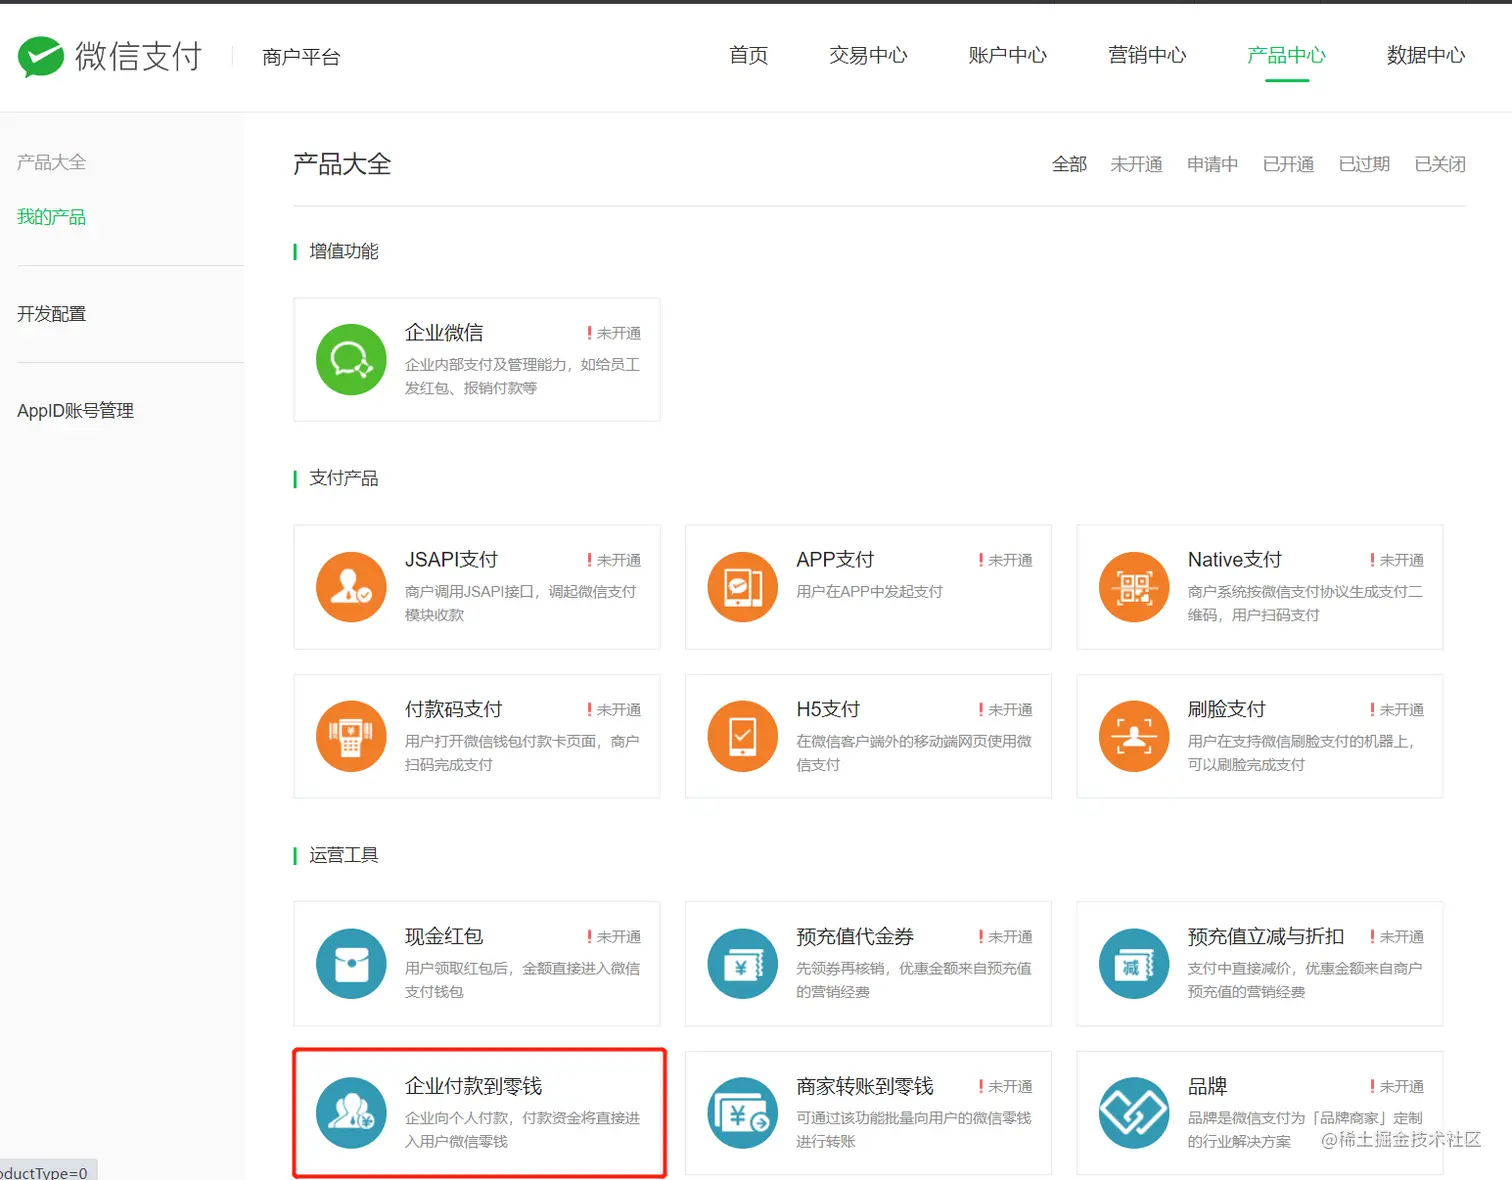Screen dimensions: 1512x1180
Task: Open 数据中心 navigation tab
Action: (1426, 55)
